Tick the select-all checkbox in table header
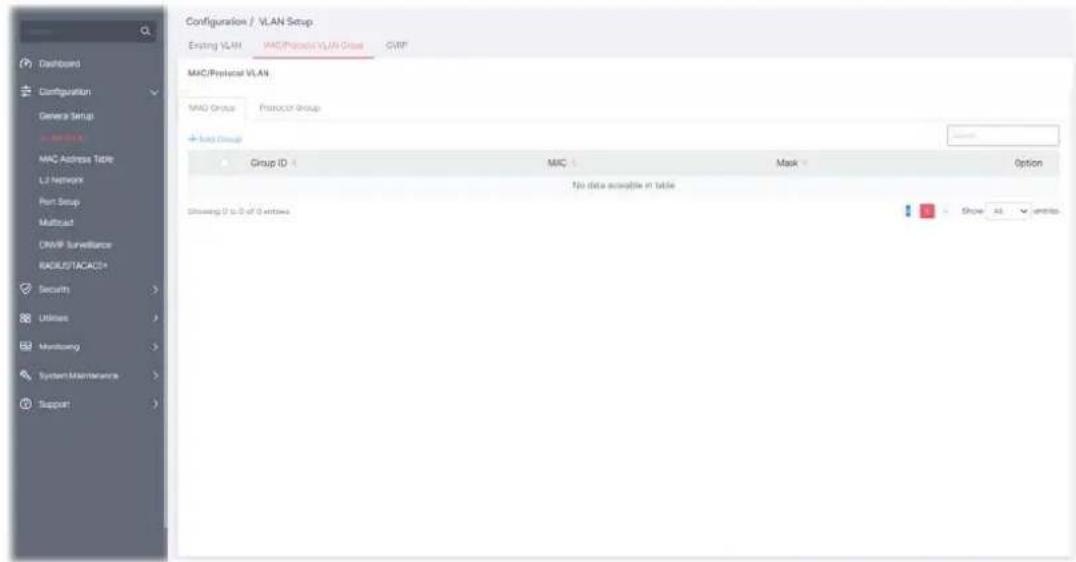 (x=224, y=163)
